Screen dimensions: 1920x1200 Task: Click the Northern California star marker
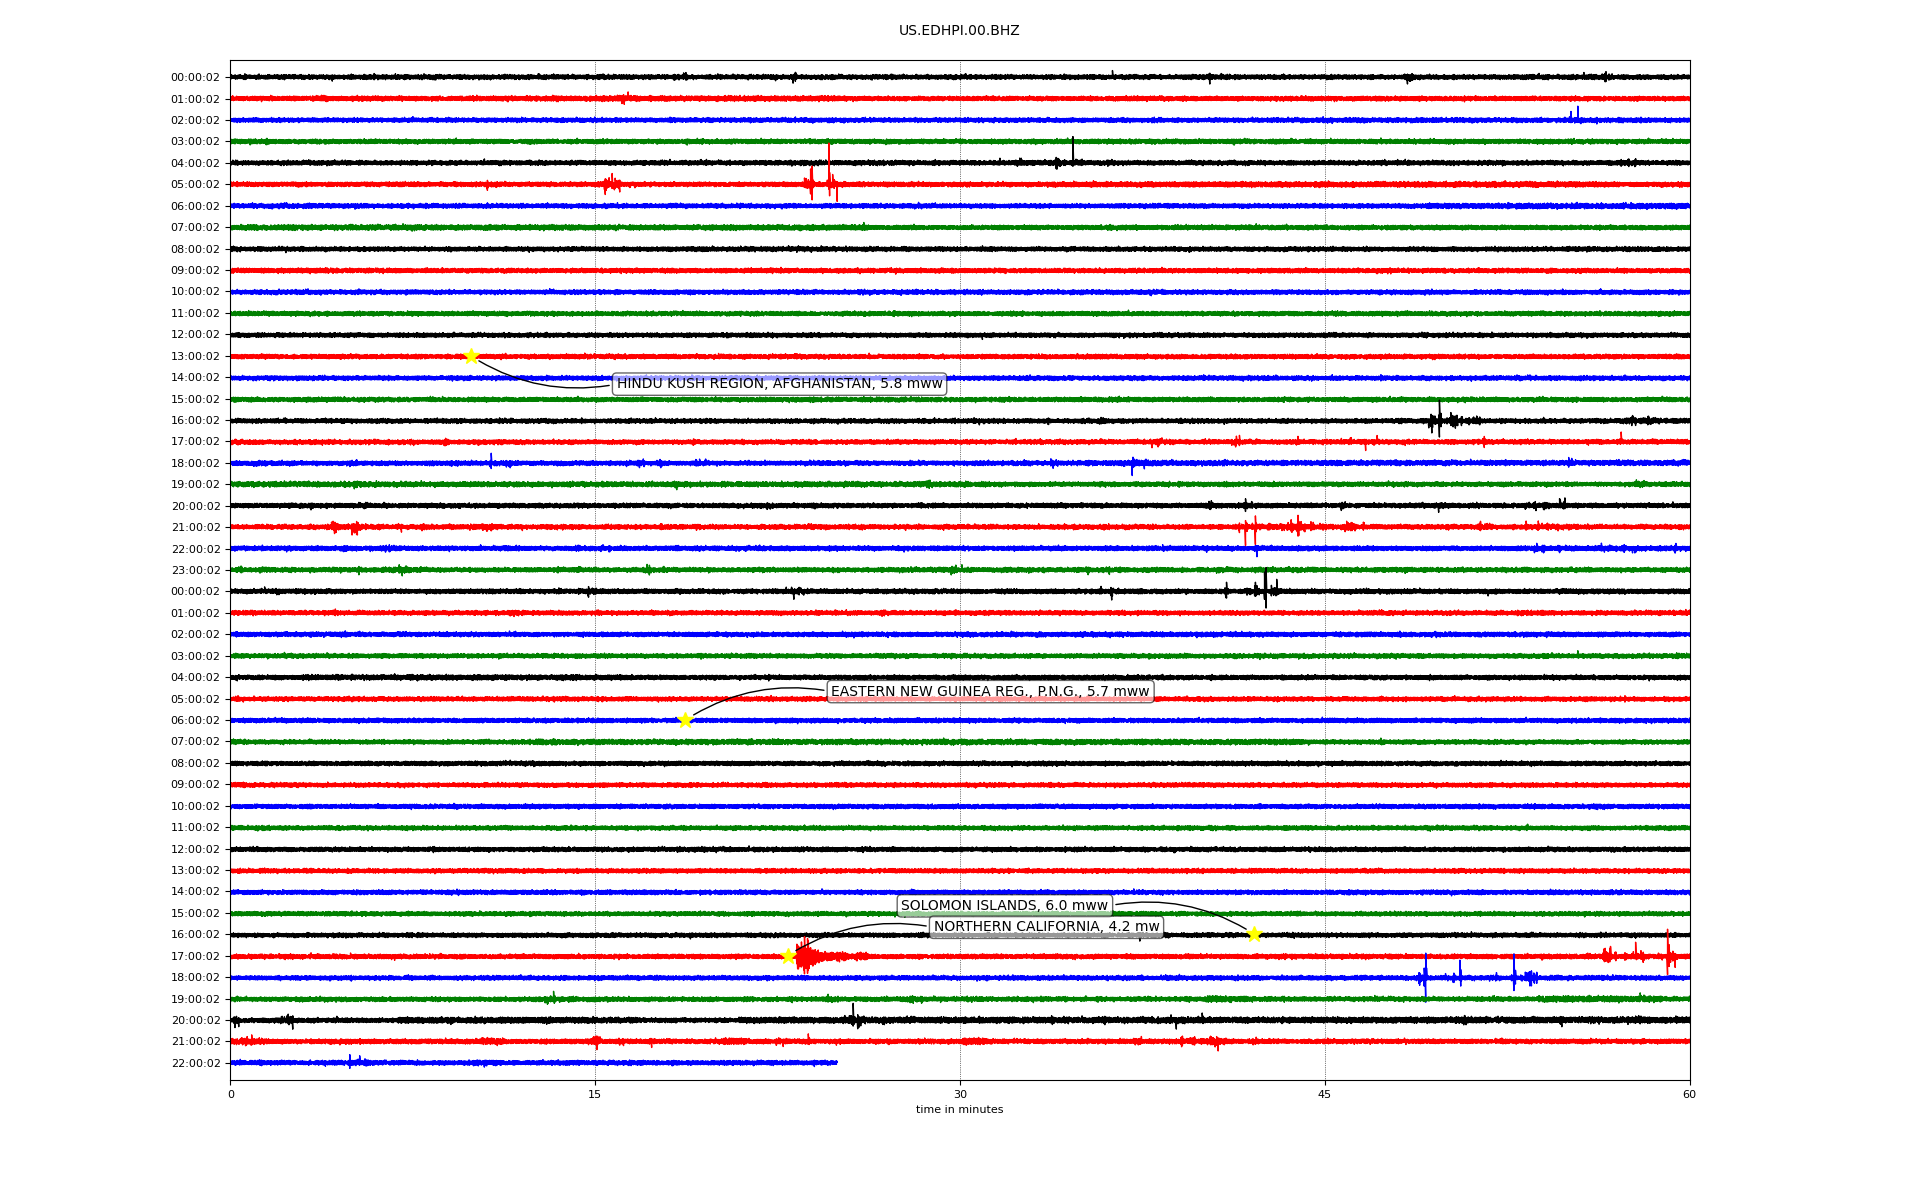tap(788, 956)
